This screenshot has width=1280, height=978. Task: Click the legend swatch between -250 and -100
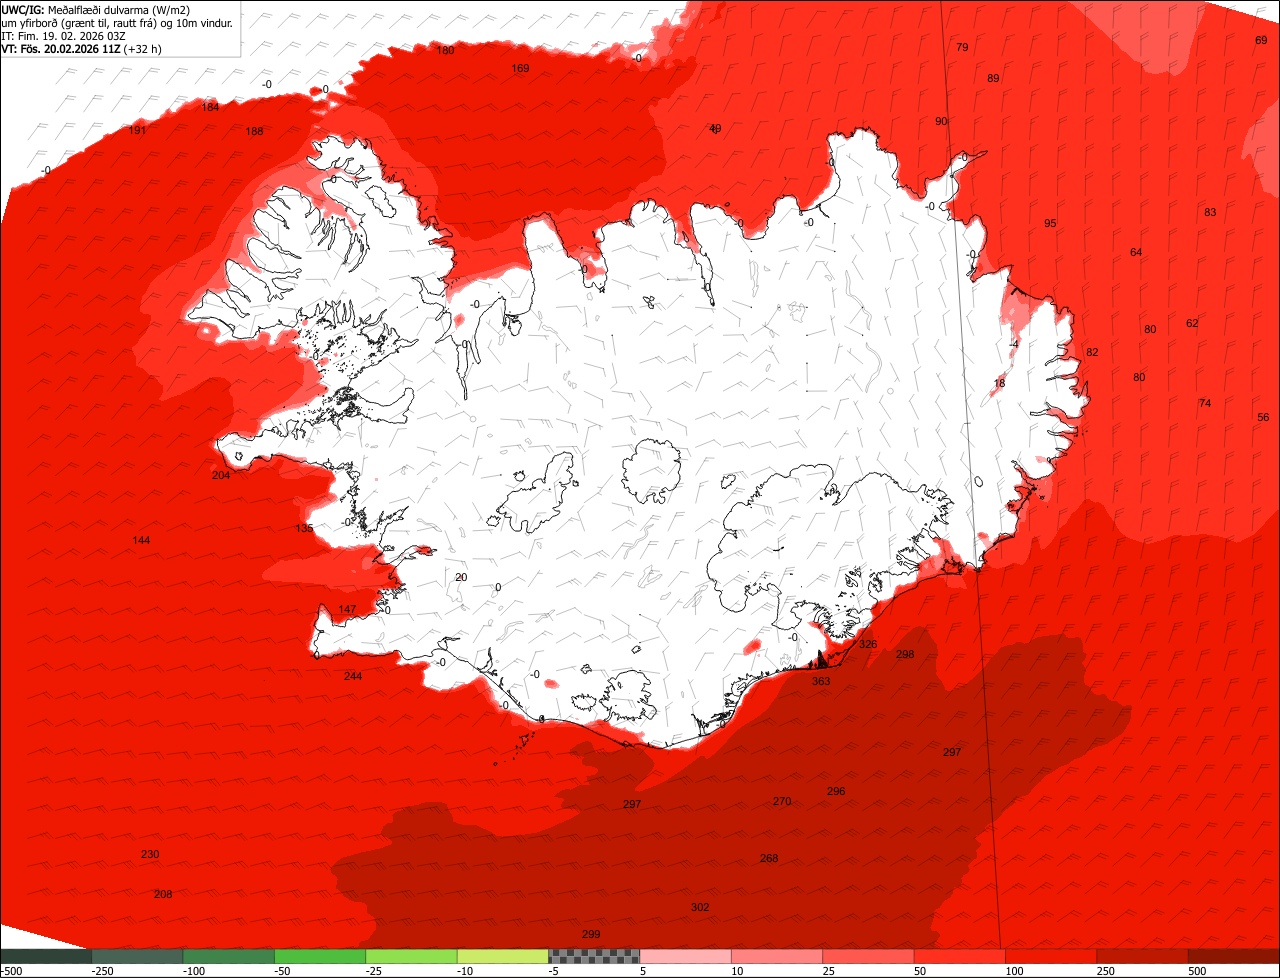click(x=137, y=956)
